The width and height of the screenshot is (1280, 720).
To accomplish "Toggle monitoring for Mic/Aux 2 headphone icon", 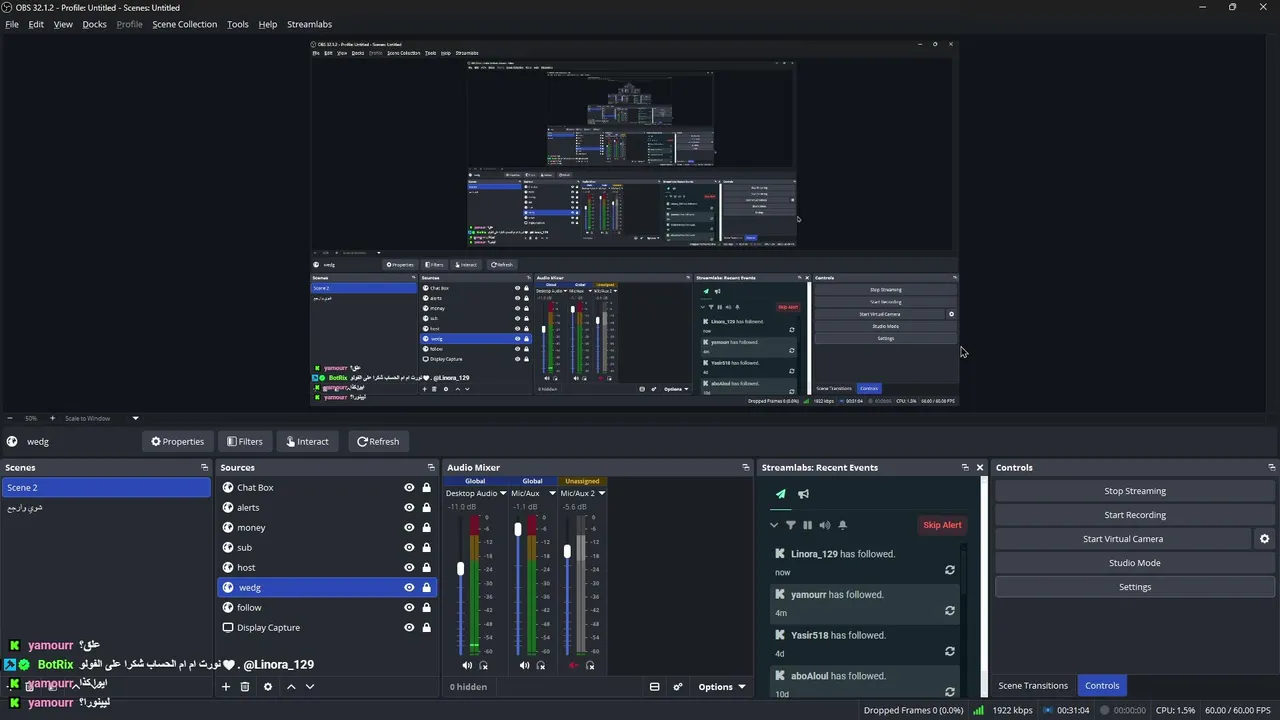I will [590, 665].
